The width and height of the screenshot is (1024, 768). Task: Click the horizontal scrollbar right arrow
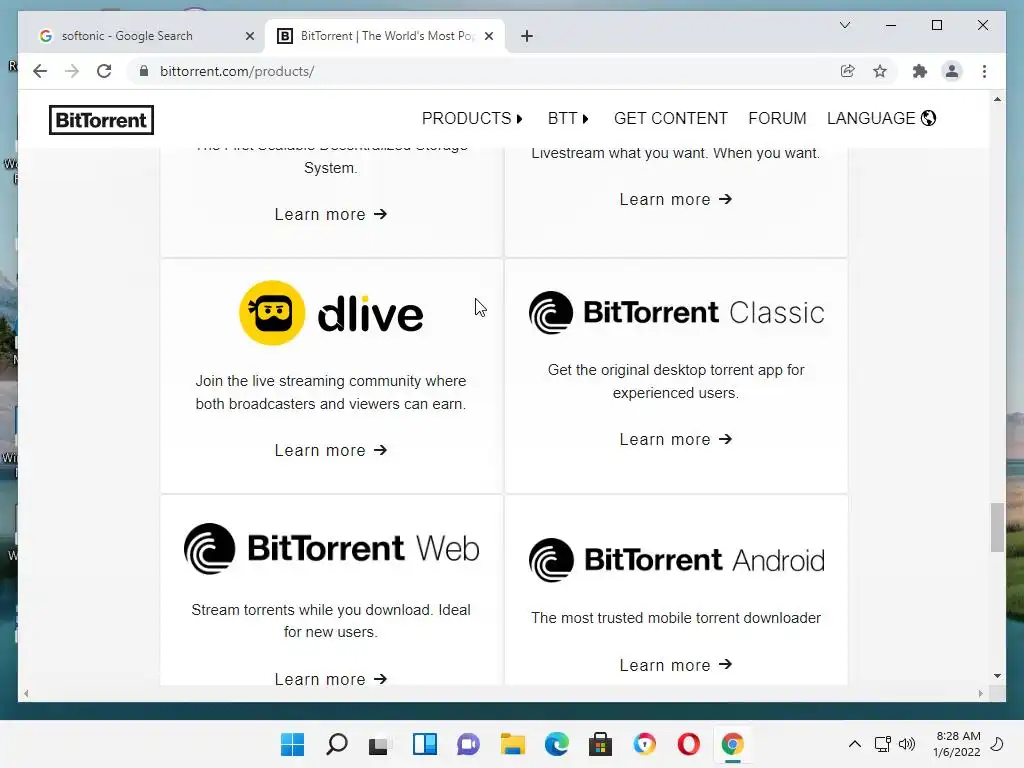981,694
